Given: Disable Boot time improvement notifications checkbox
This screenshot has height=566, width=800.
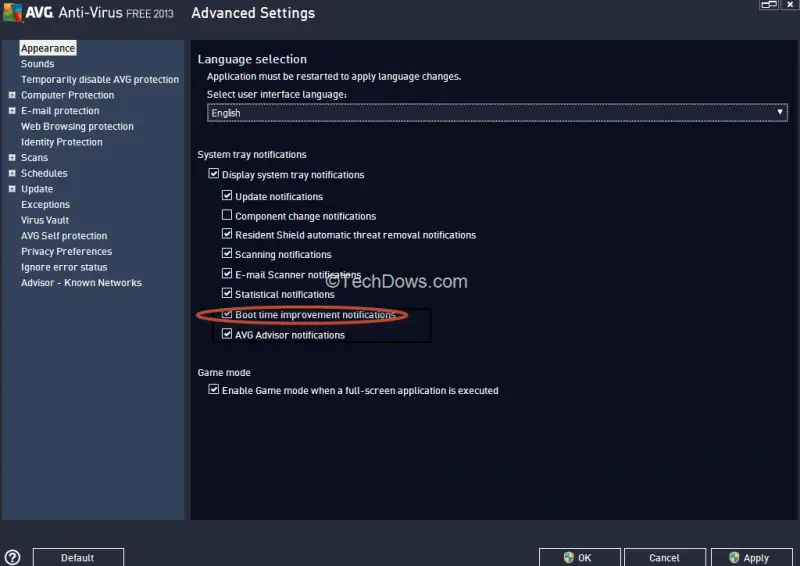Looking at the screenshot, I should coord(227,314).
